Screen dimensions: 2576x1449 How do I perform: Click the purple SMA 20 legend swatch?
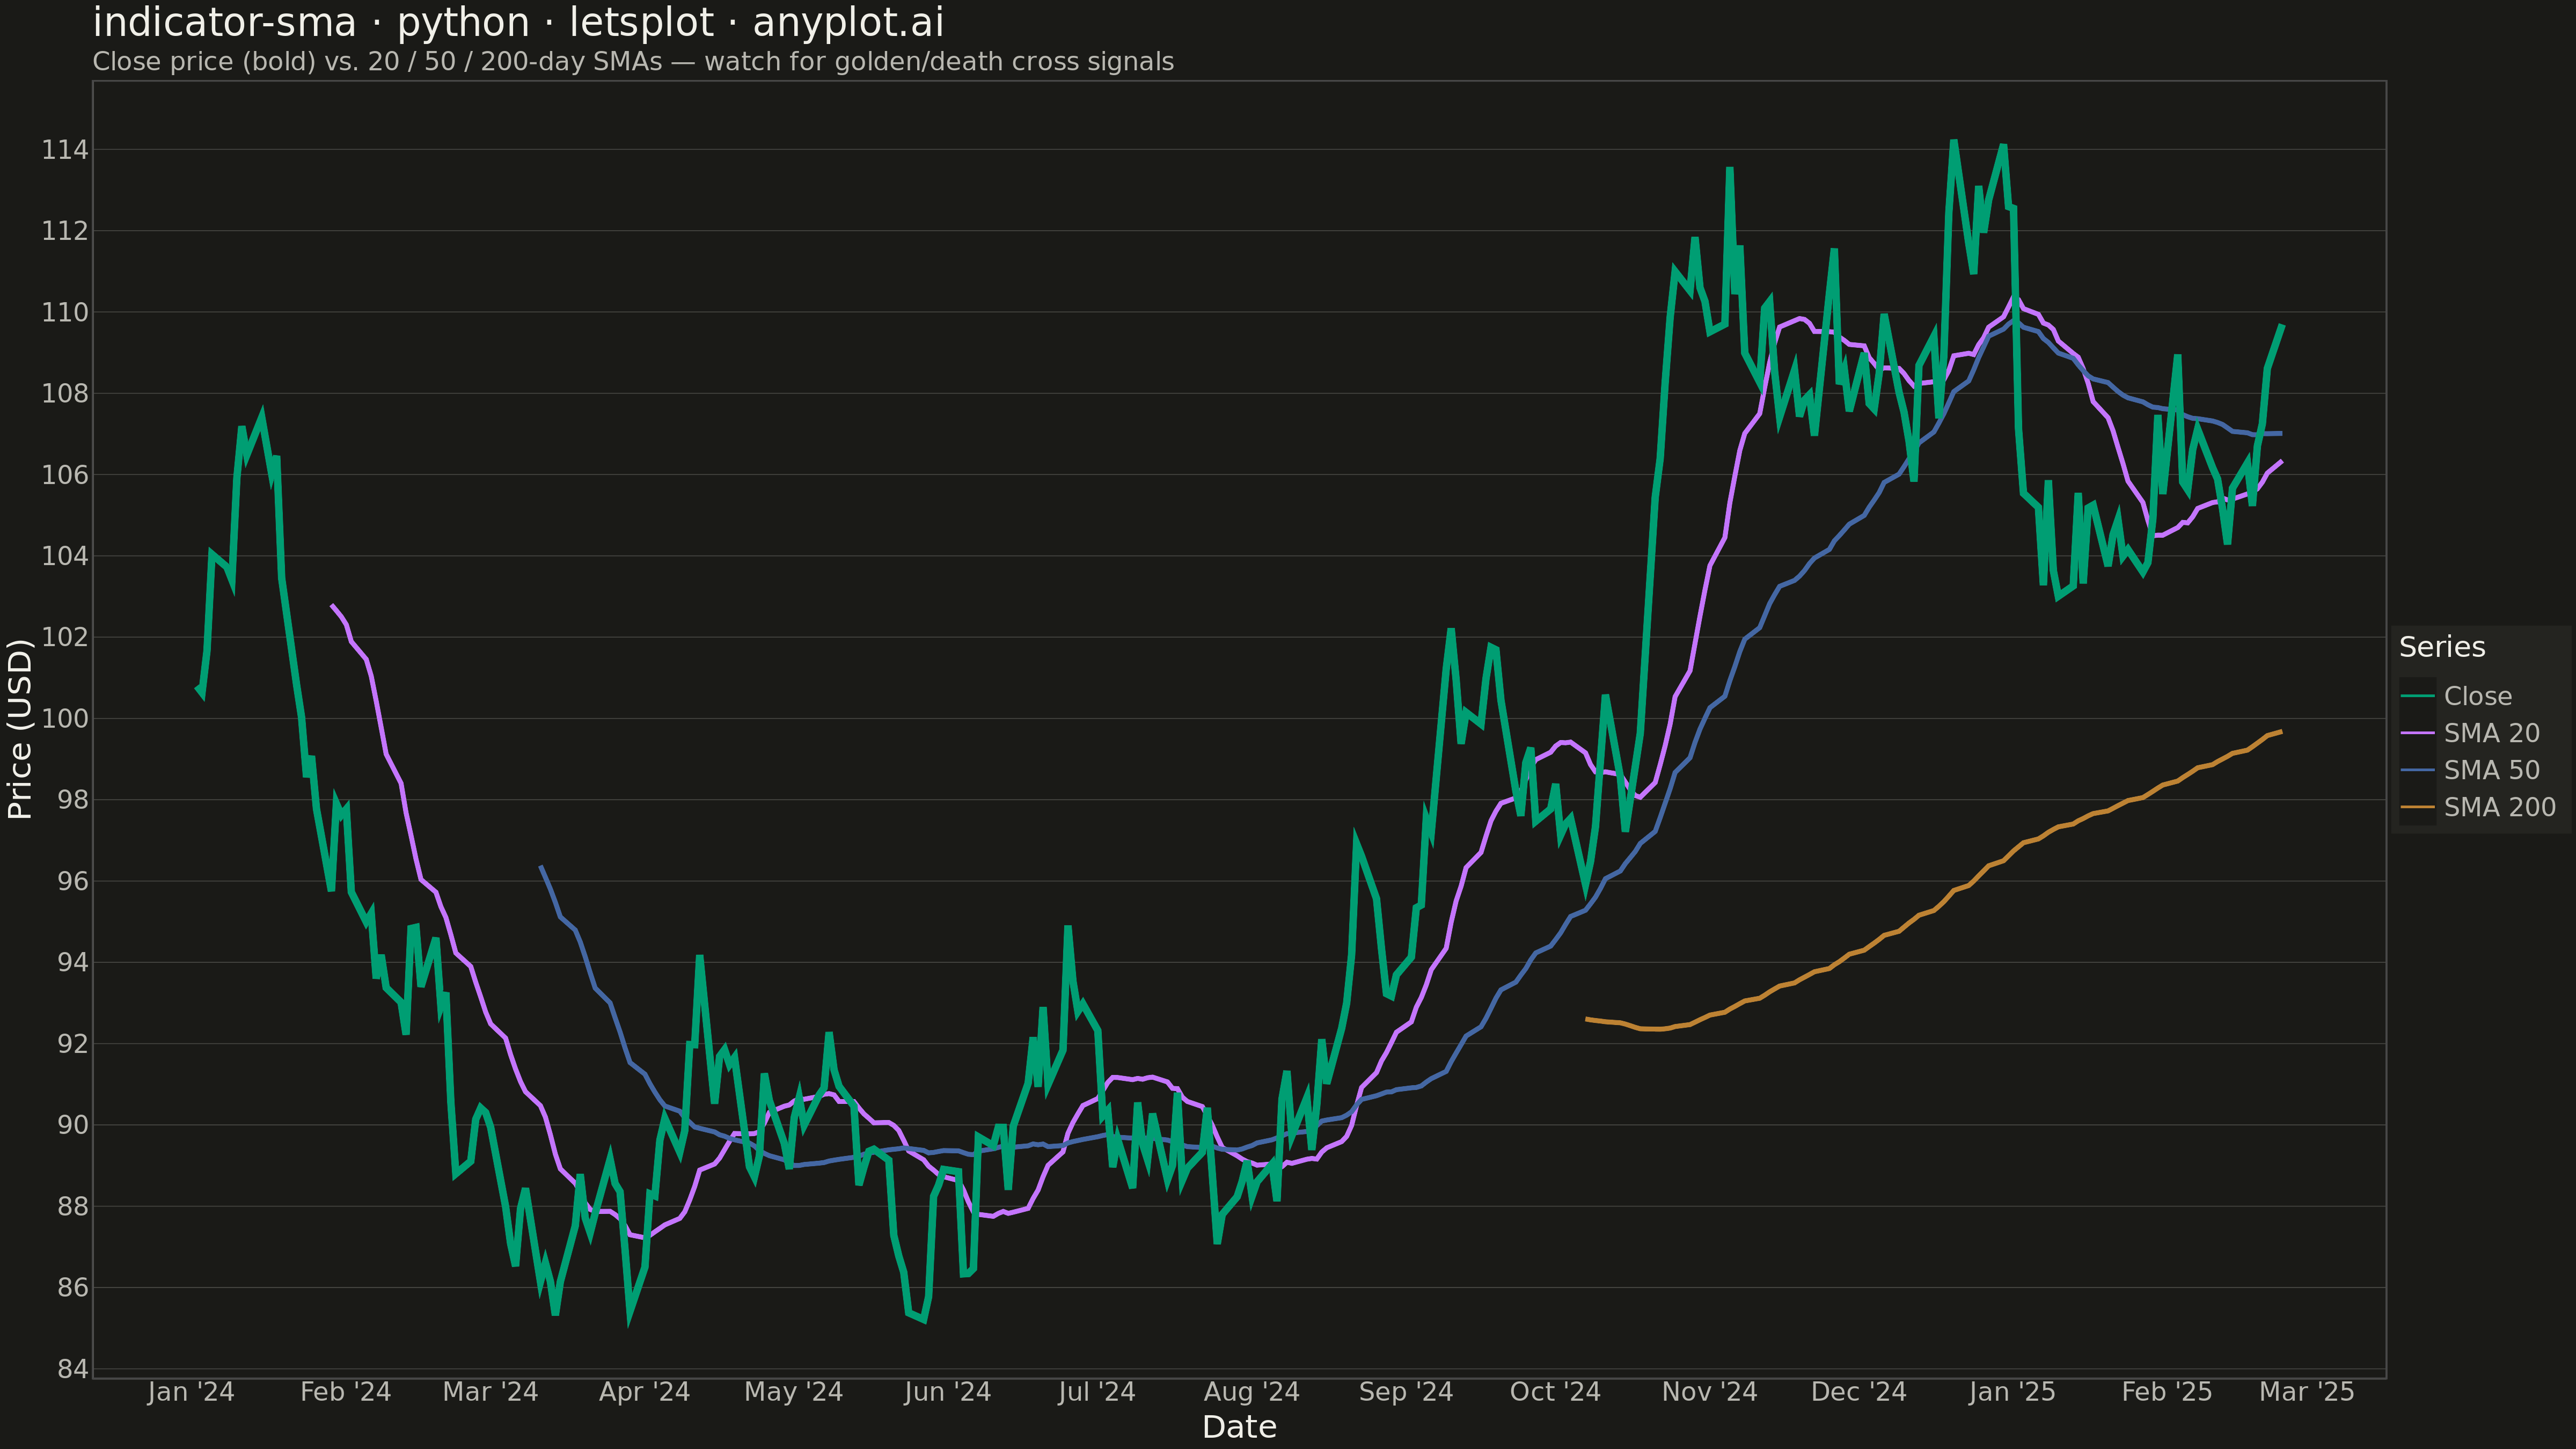(2417, 733)
